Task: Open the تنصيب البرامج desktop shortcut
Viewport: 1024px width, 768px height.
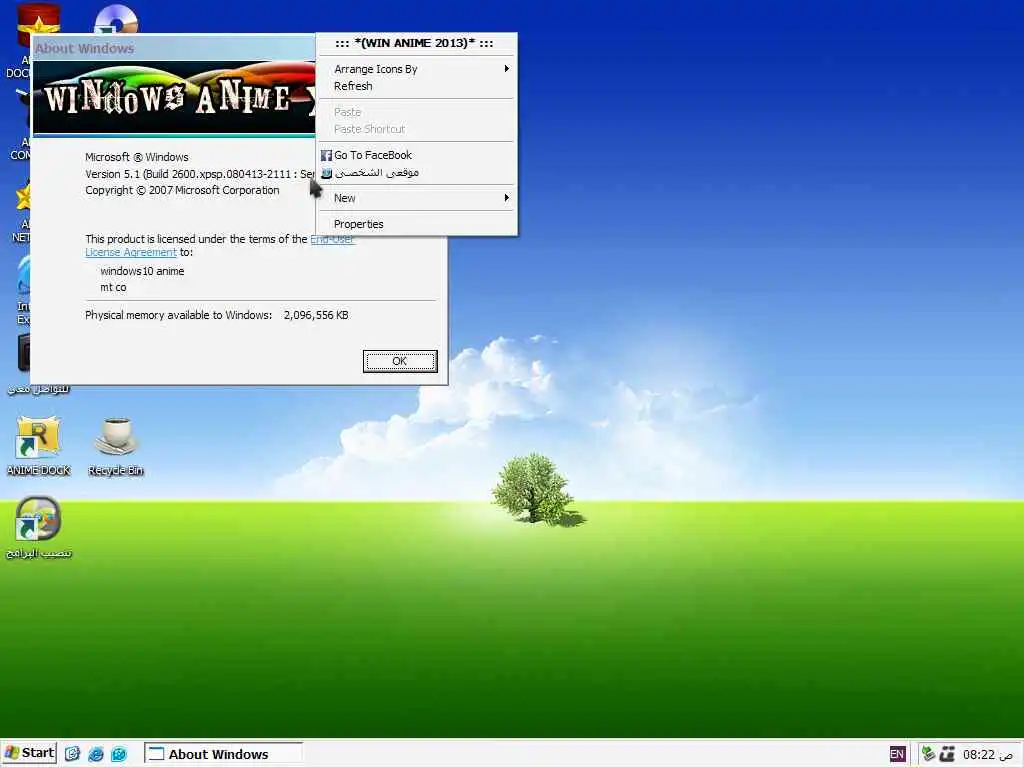Action: coord(38,528)
